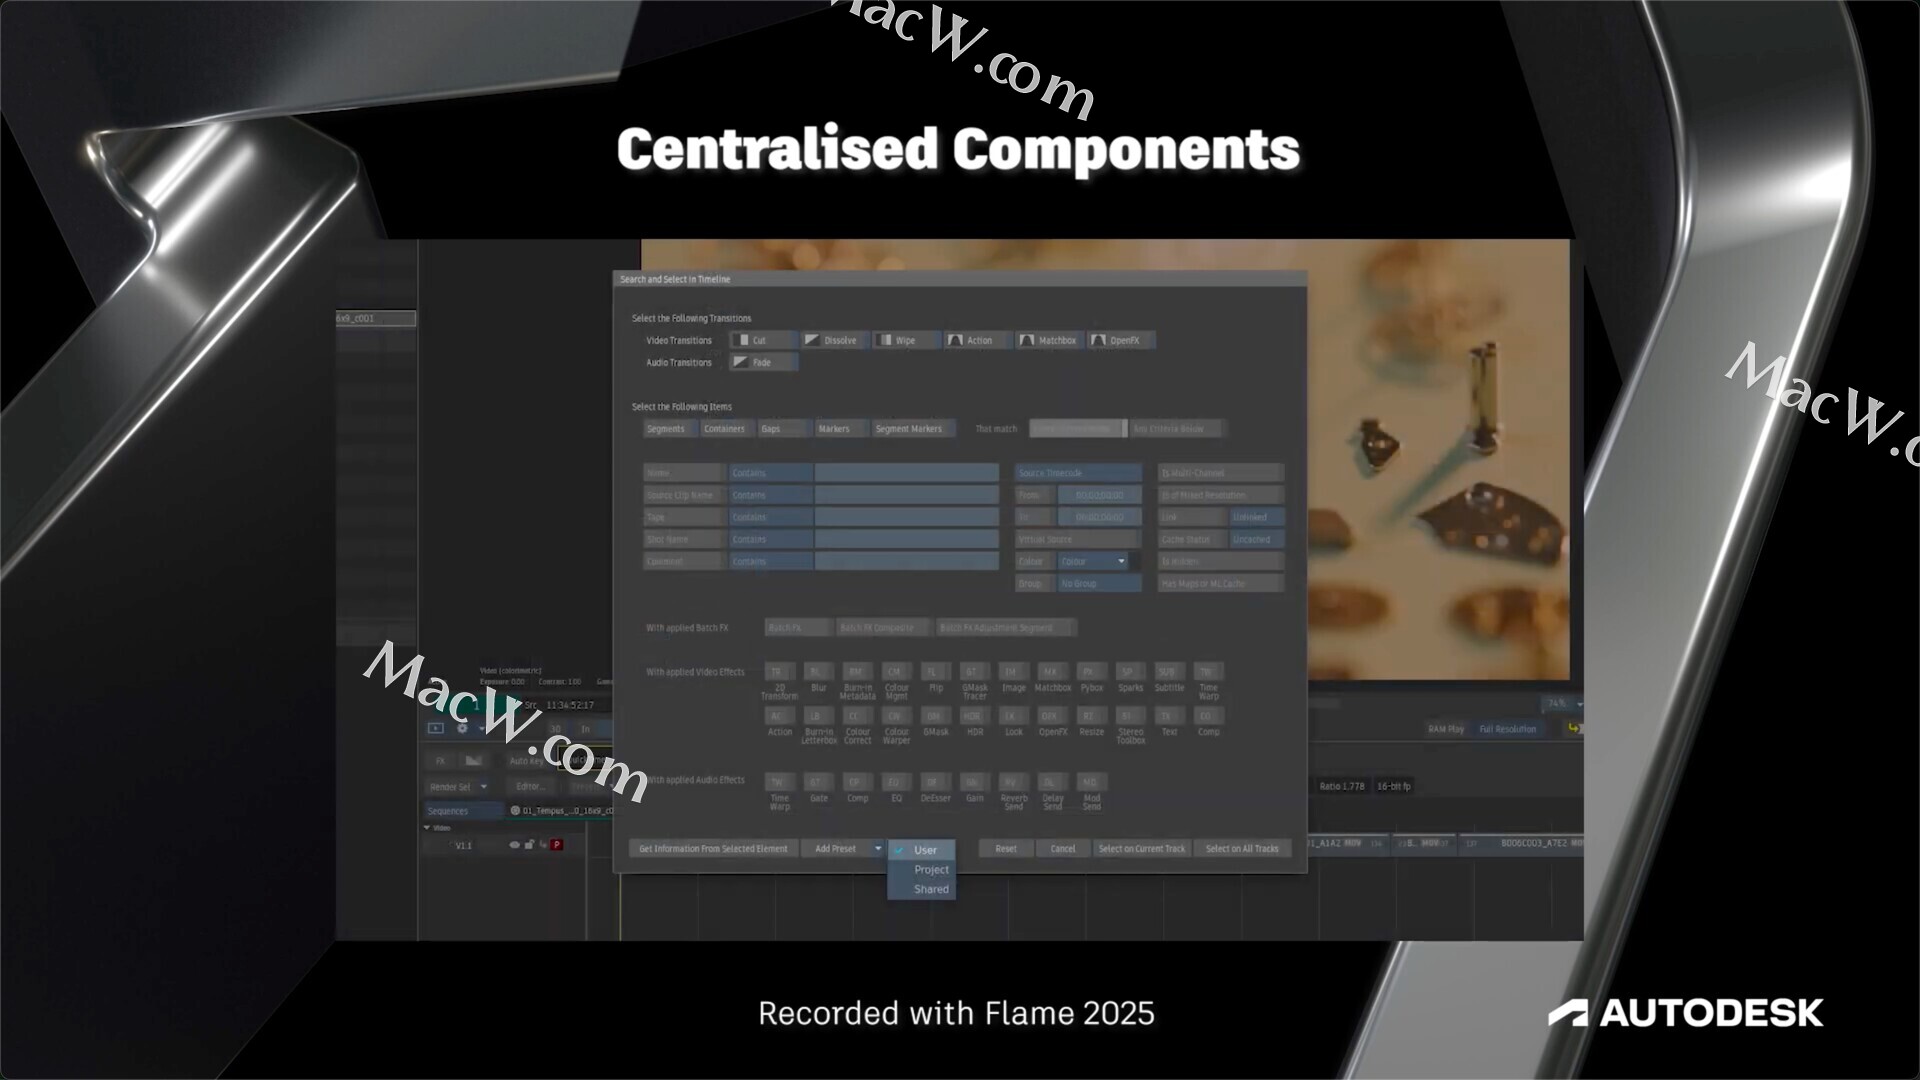Viewport: 1920px width, 1080px height.
Task: Click the Colour Mgmt effect icon
Action: (x=895, y=672)
